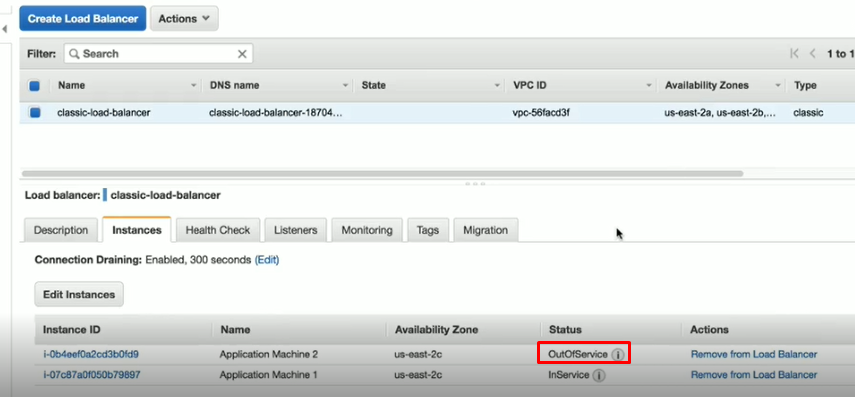Open the Tags tab
Image resolution: width=855 pixels, height=397 pixels.
pos(428,230)
